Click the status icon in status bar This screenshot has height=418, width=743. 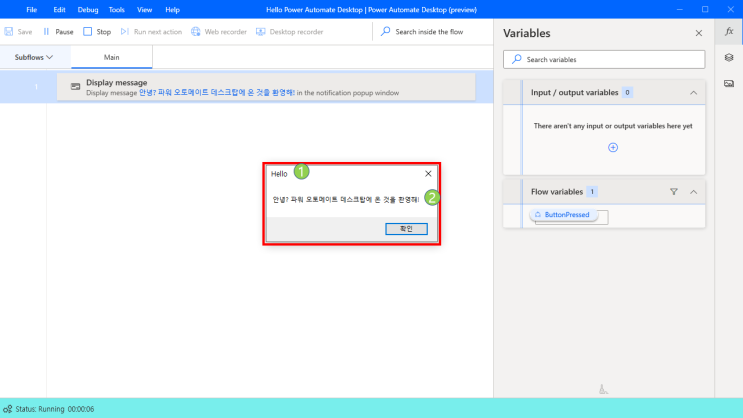pyautogui.click(x=8, y=409)
